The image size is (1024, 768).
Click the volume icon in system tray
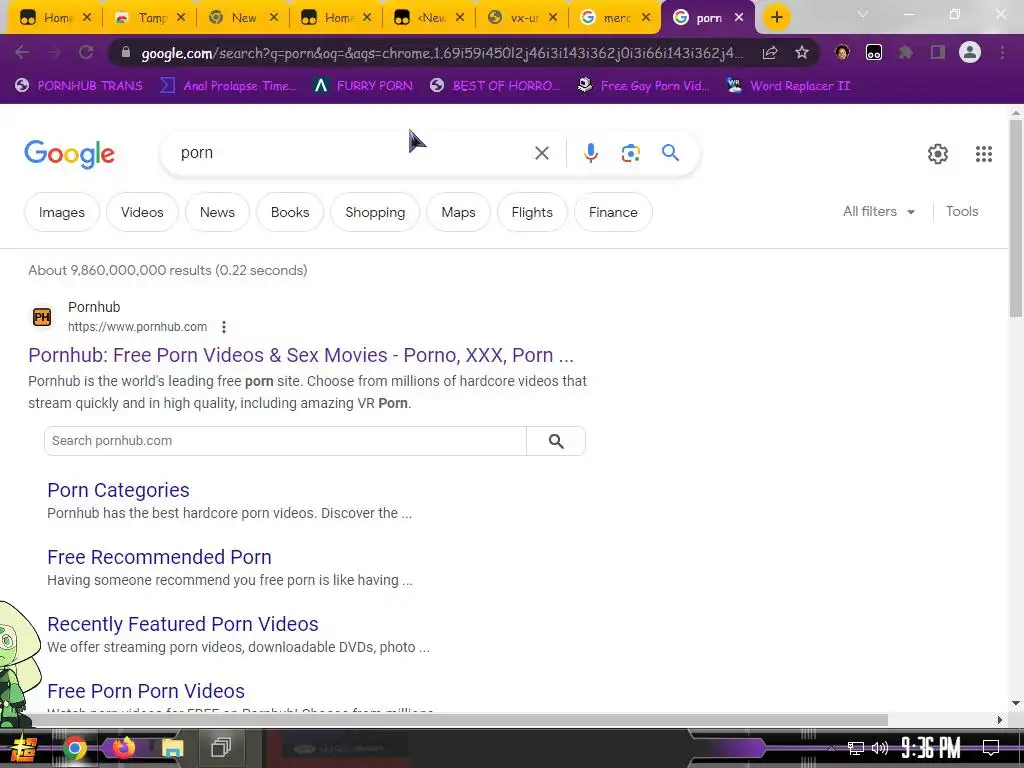[x=880, y=748]
